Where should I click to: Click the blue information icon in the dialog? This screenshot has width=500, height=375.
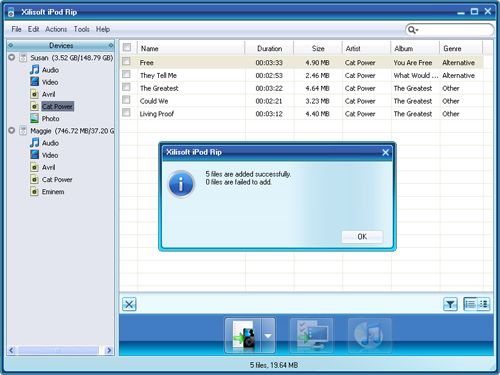click(x=181, y=184)
